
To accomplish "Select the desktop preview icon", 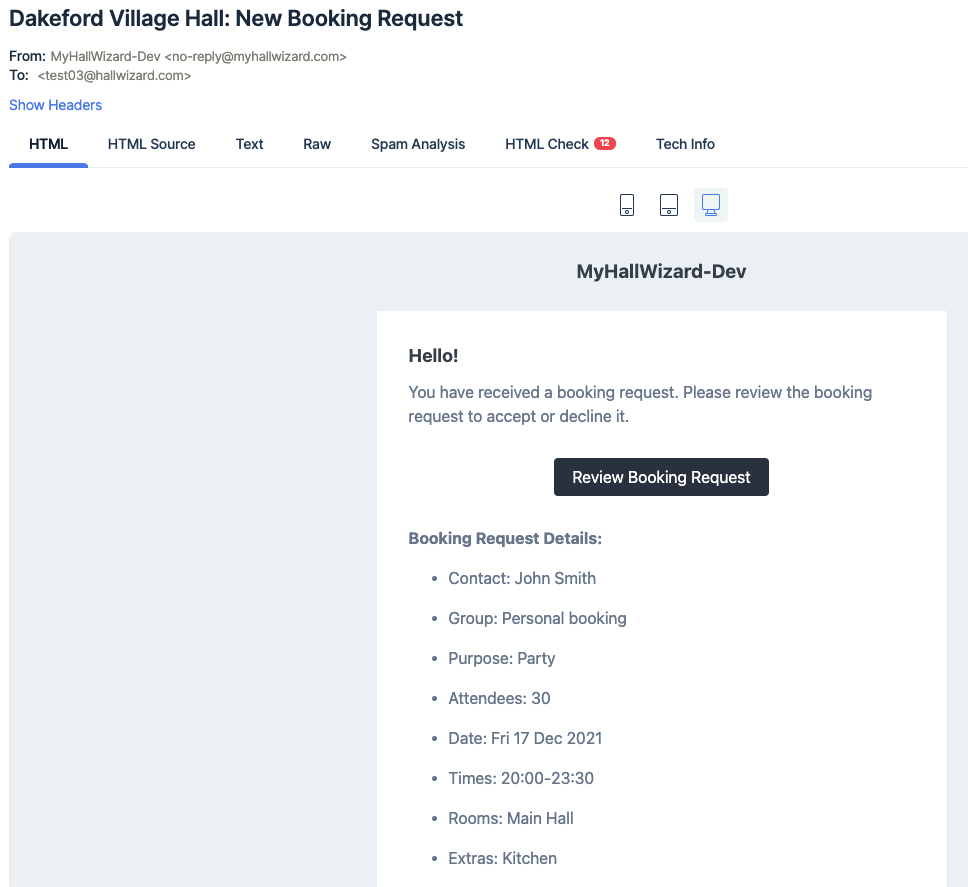I will (711, 205).
